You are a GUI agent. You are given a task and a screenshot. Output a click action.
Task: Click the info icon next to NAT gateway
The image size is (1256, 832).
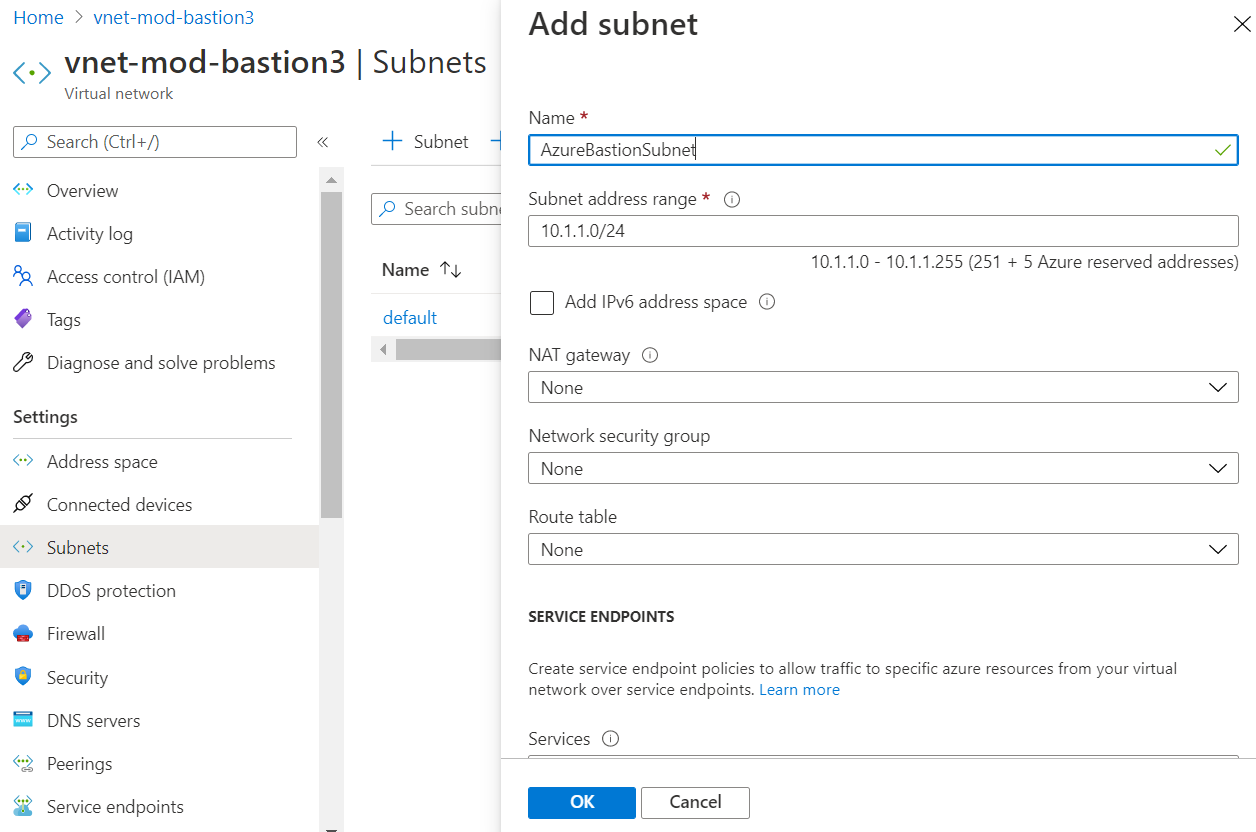(650, 354)
